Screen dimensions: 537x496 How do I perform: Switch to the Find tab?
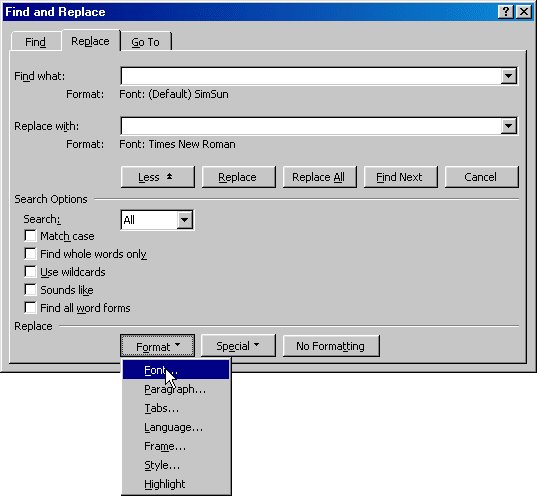[x=36, y=42]
